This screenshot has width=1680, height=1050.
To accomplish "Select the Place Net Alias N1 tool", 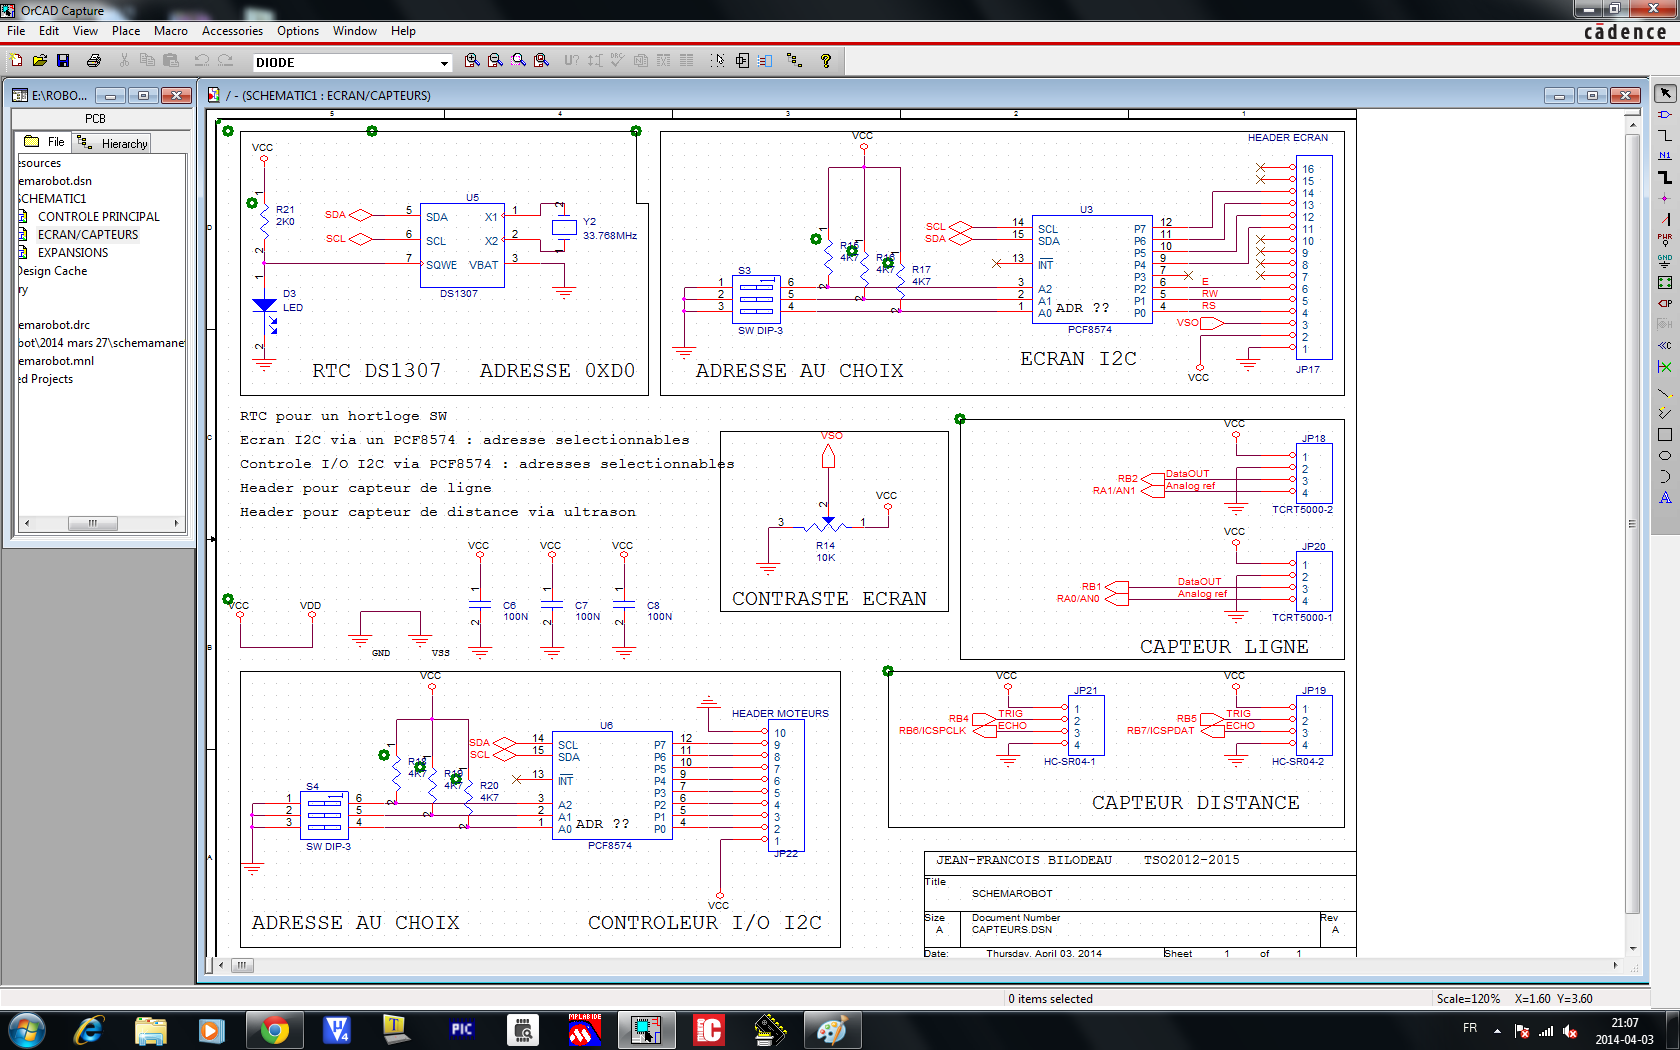I will pos(1665,156).
